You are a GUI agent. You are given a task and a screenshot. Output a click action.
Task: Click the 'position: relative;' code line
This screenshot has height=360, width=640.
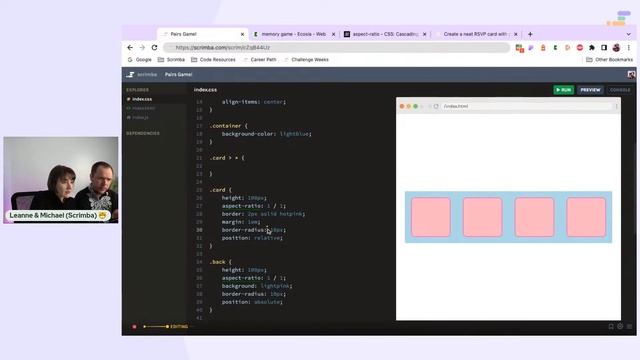[x=252, y=238]
